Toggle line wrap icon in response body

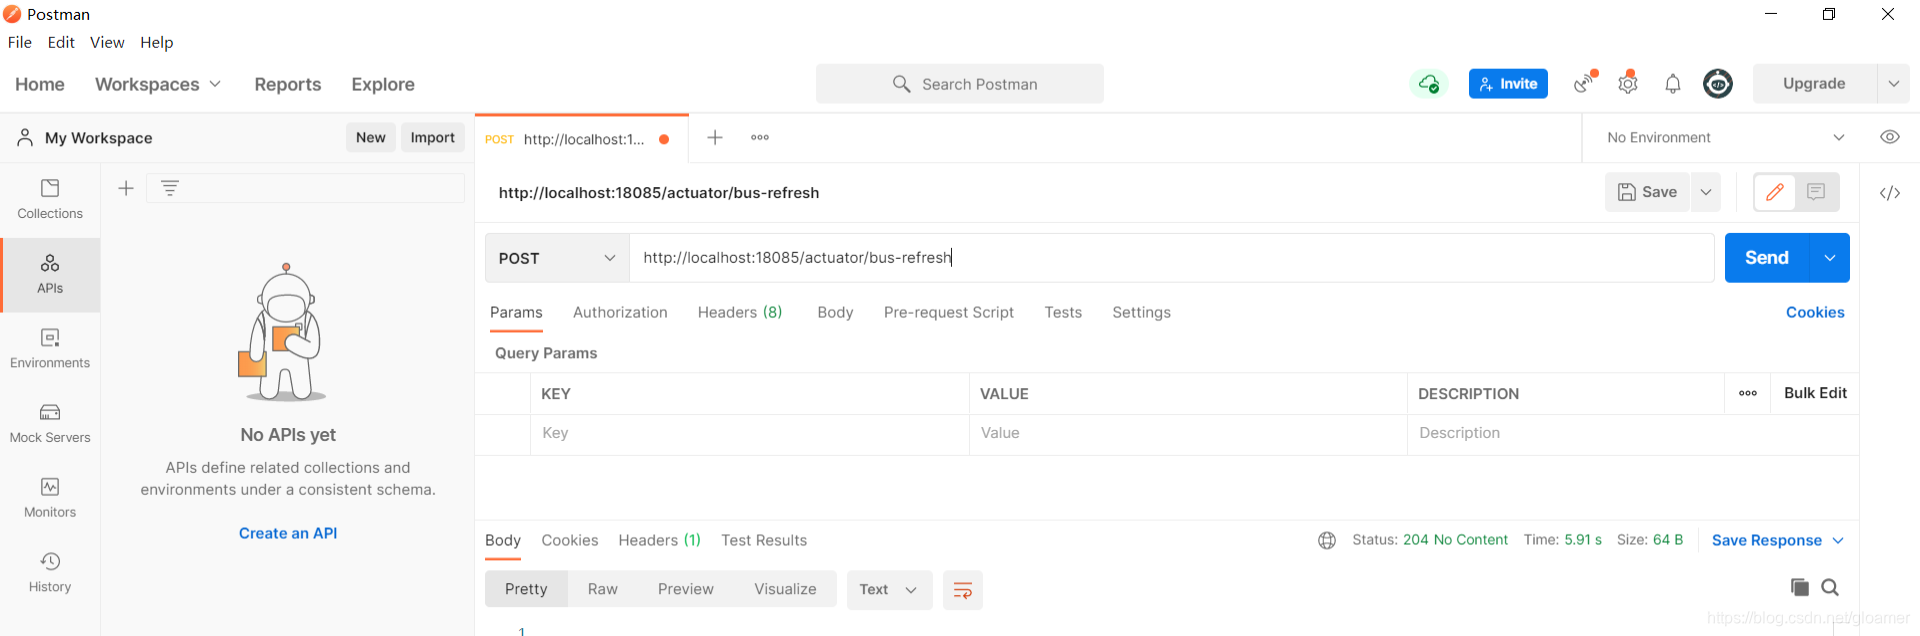click(963, 590)
